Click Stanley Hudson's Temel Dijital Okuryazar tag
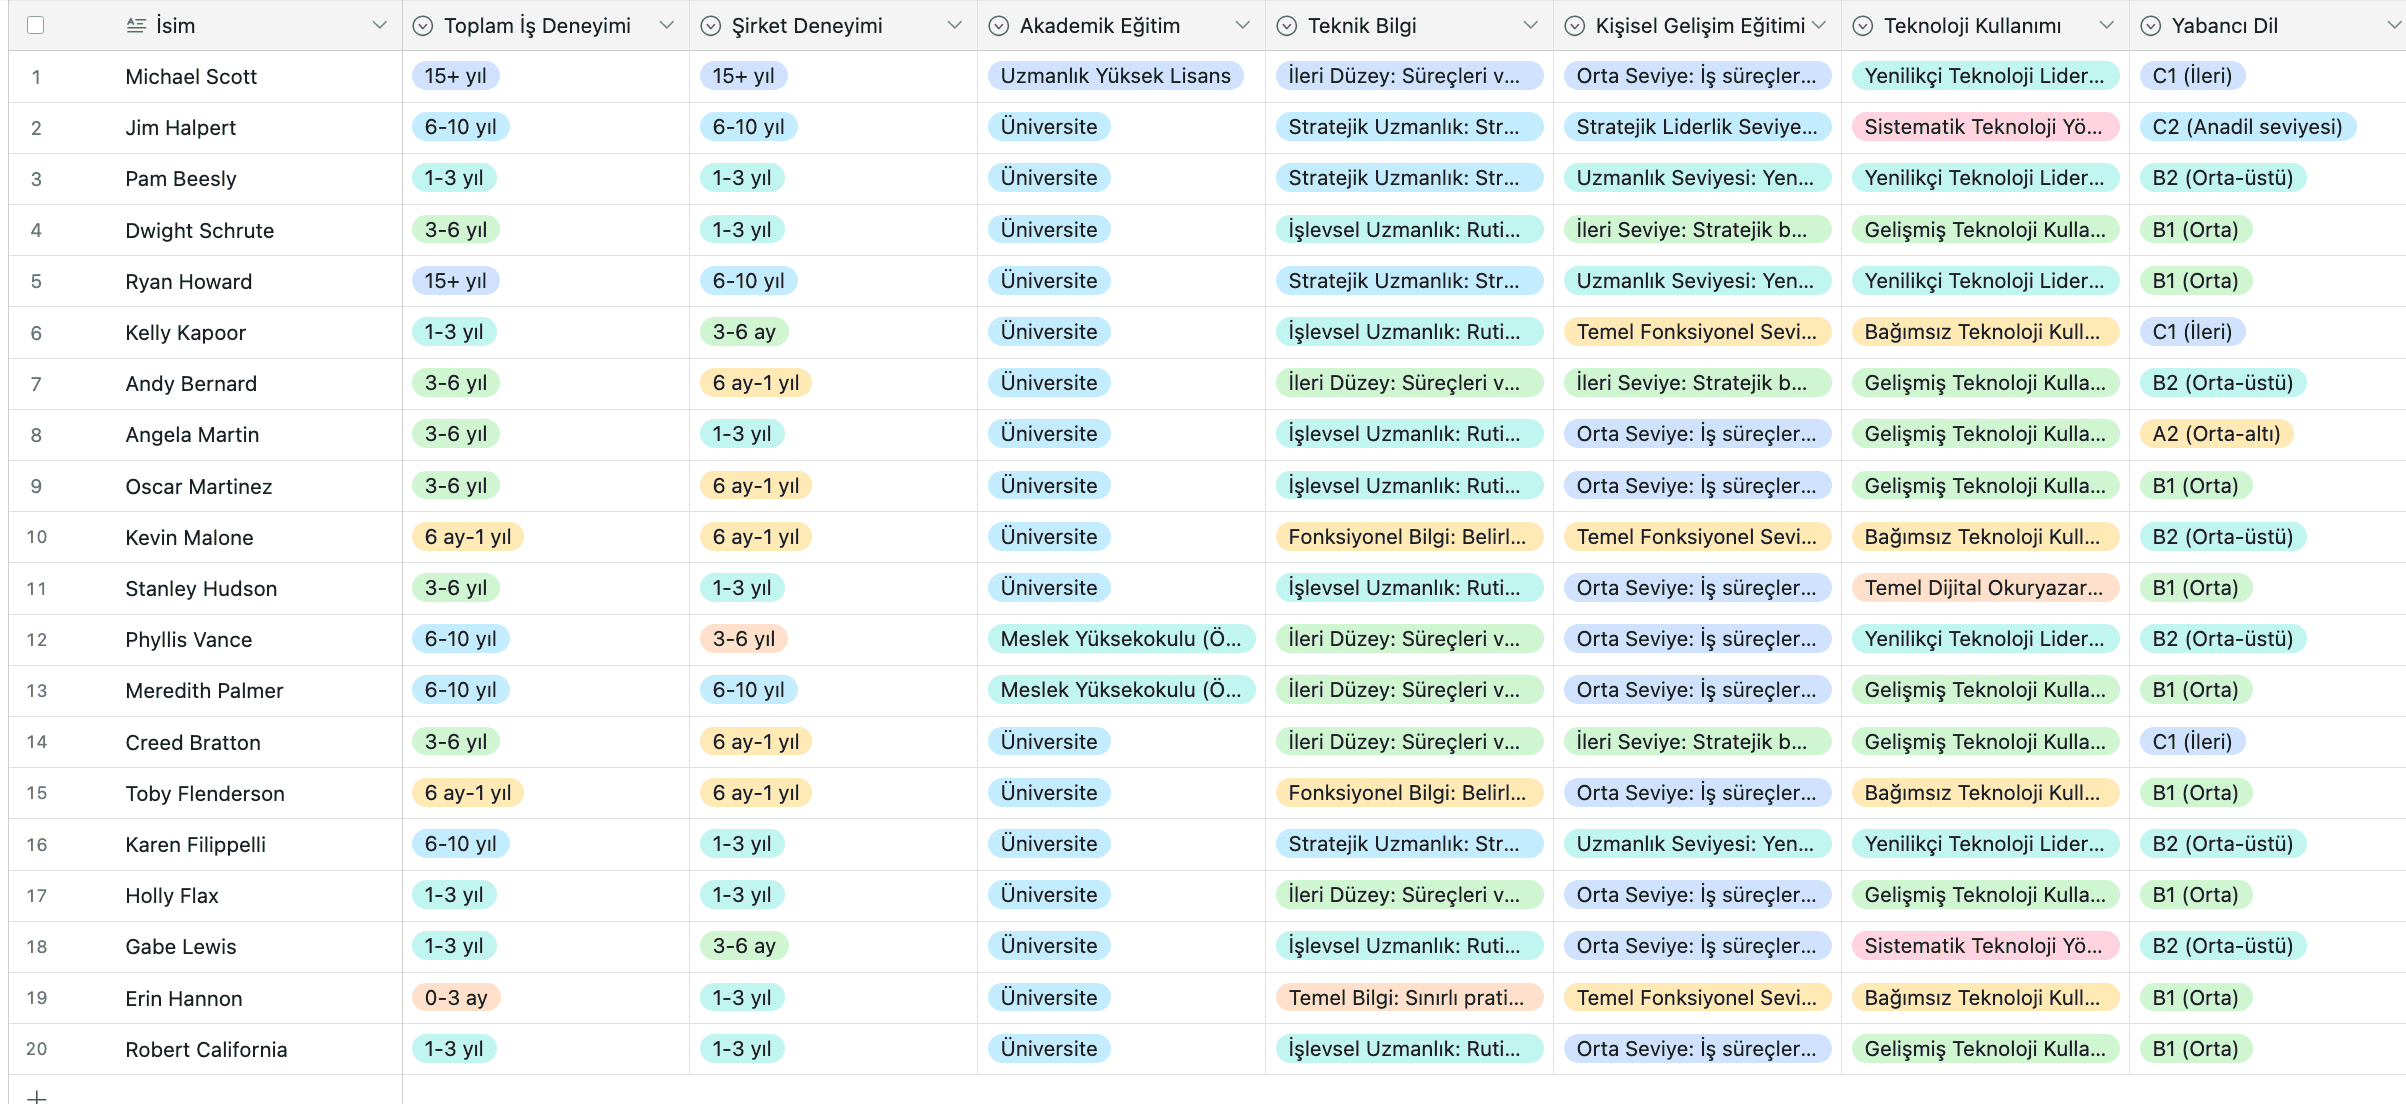Image resolution: width=2406 pixels, height=1104 pixels. [1984, 588]
